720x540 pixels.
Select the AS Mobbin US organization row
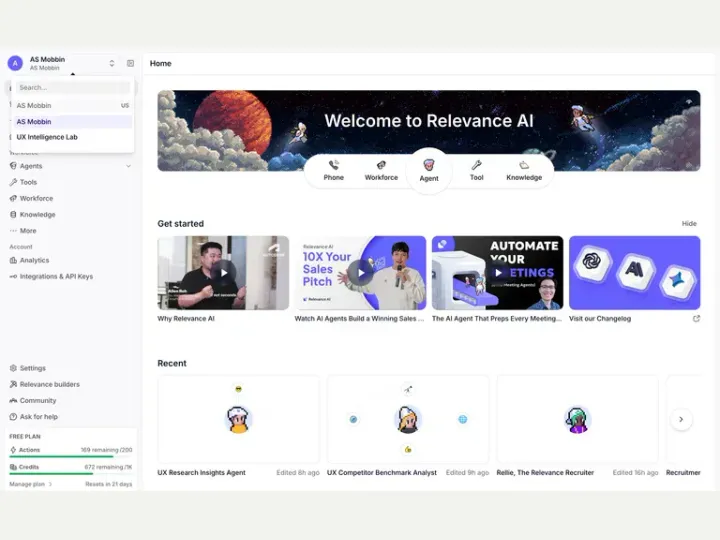click(x=73, y=106)
